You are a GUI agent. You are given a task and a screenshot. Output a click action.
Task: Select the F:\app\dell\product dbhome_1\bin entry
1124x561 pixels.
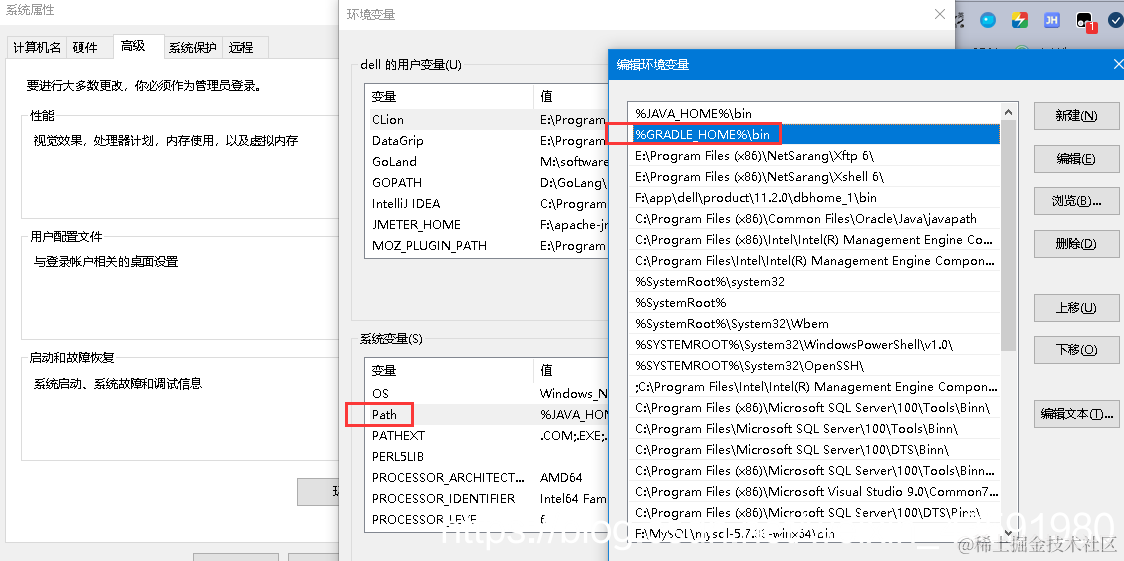[x=814, y=197]
